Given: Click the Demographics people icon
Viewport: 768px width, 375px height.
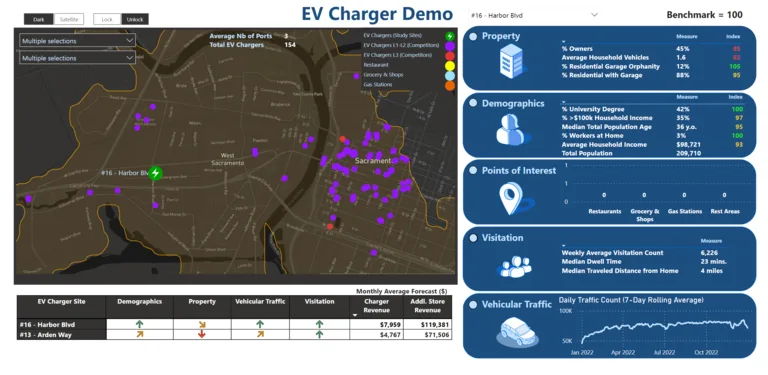Looking at the screenshot, I should (511, 129).
